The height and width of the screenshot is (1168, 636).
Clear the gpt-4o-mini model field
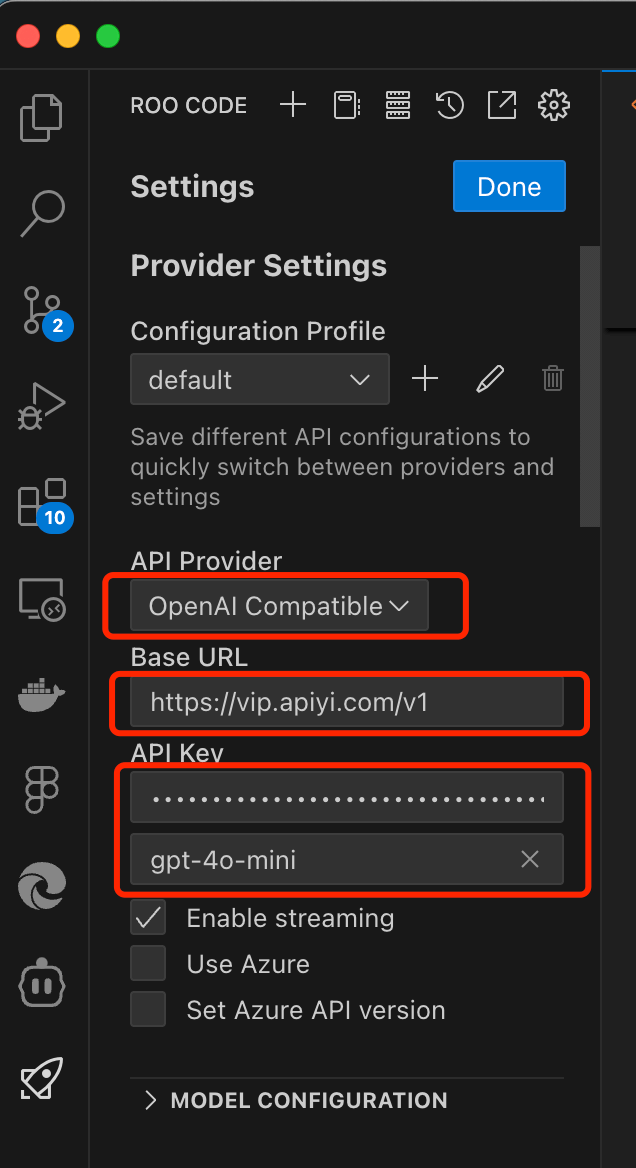530,859
